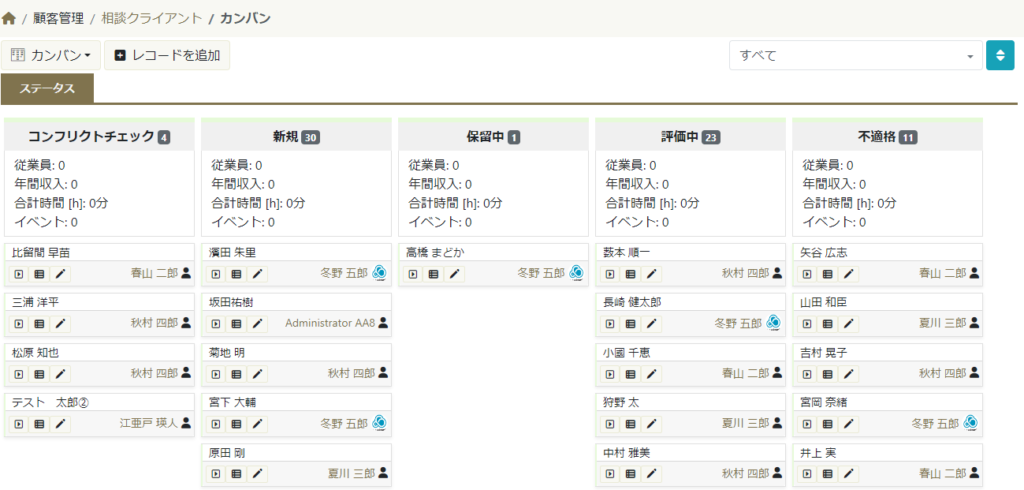Open detail view icon on 宮岡 奈緒 card
The height and width of the screenshot is (490, 1024).
click(x=827, y=423)
